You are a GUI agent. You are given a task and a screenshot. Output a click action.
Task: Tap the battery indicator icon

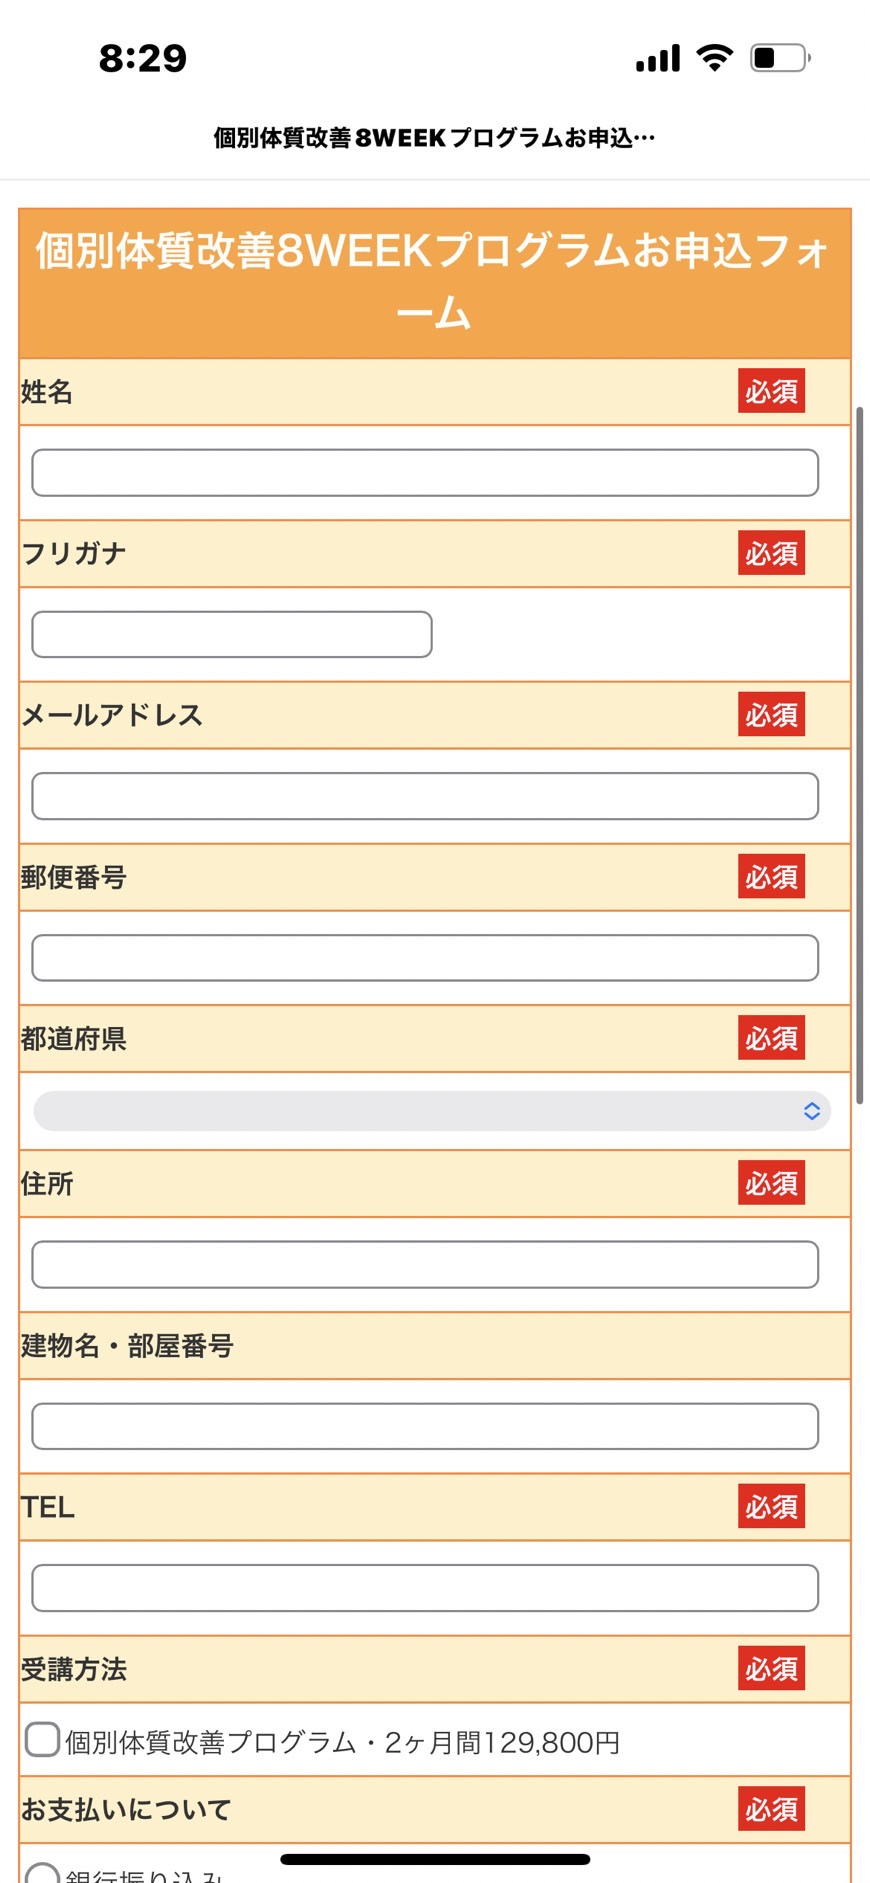coord(780,58)
